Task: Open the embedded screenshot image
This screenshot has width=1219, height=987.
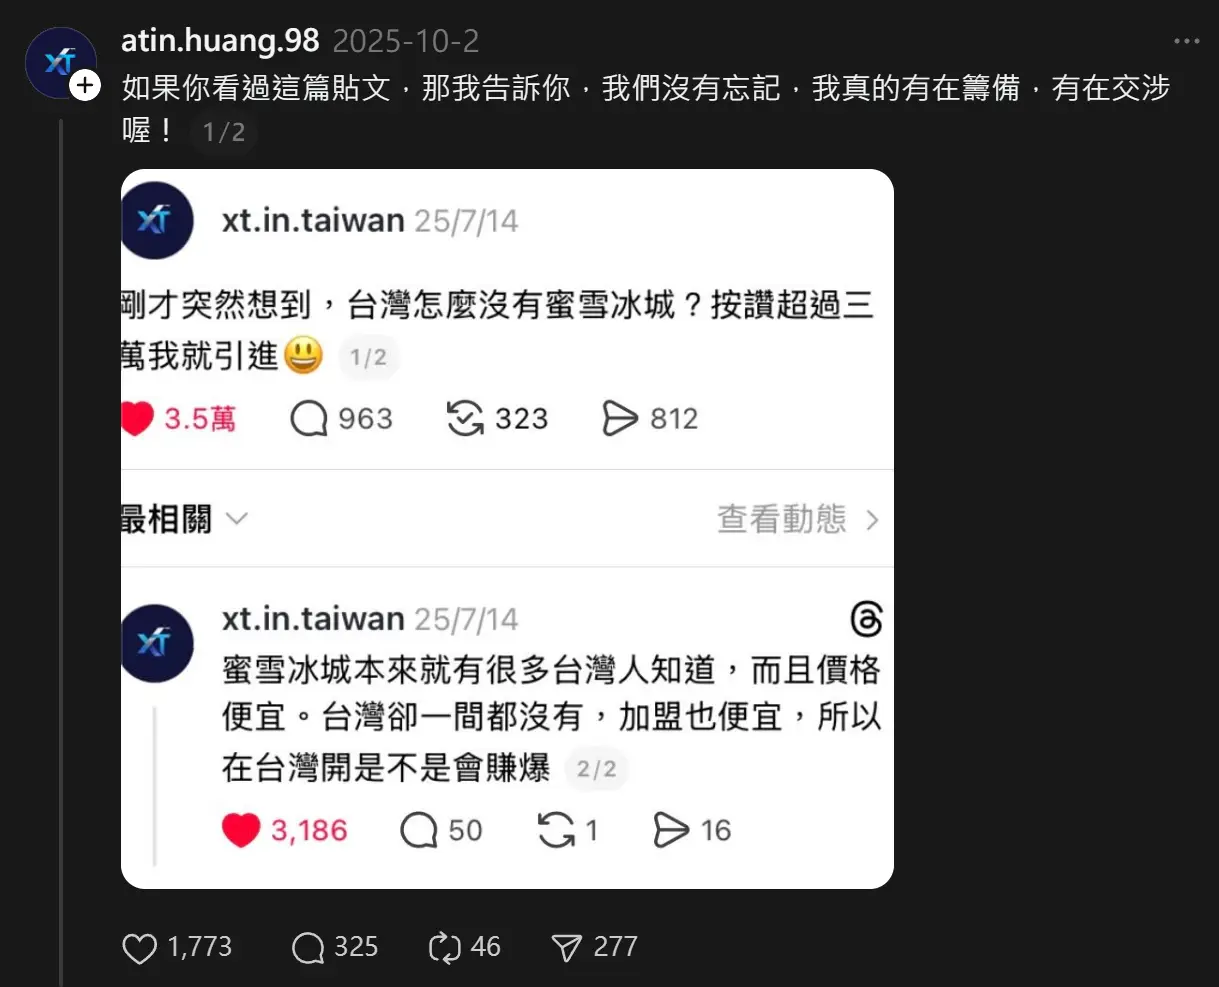Action: pos(507,529)
